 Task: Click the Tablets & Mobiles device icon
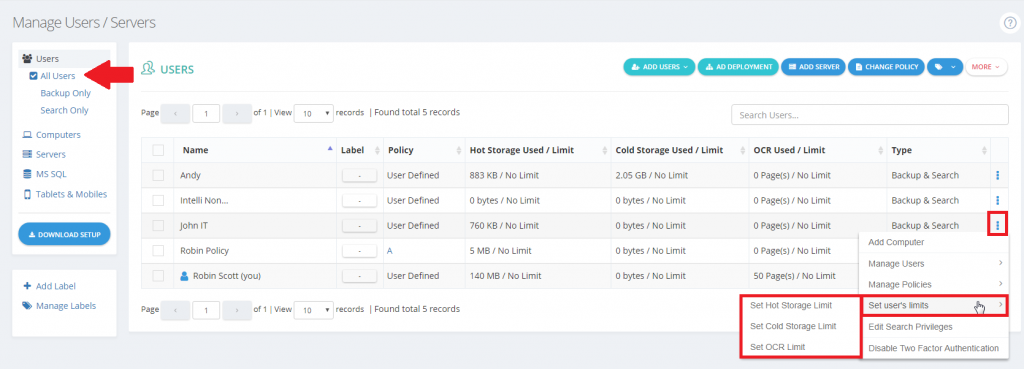[27, 194]
